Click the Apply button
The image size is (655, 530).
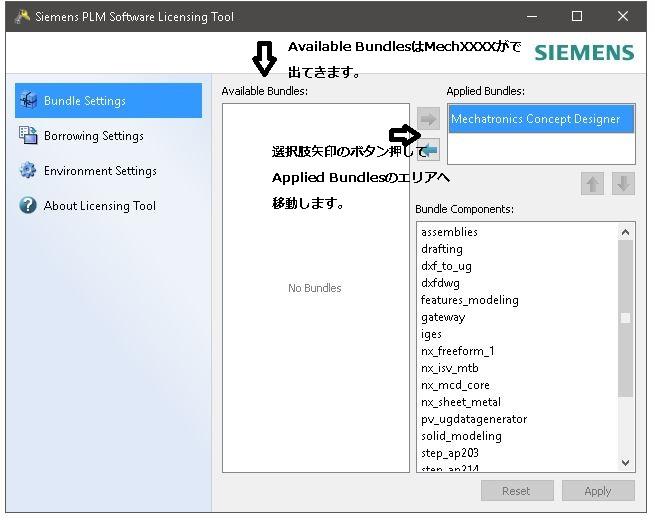(x=598, y=491)
